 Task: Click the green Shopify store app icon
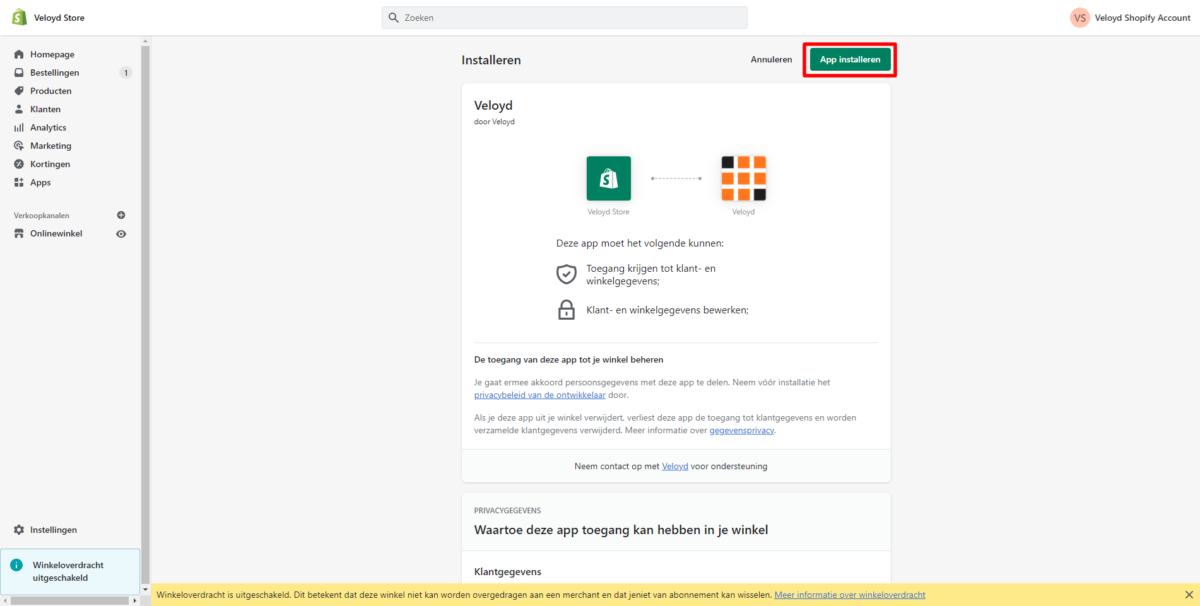(608, 178)
